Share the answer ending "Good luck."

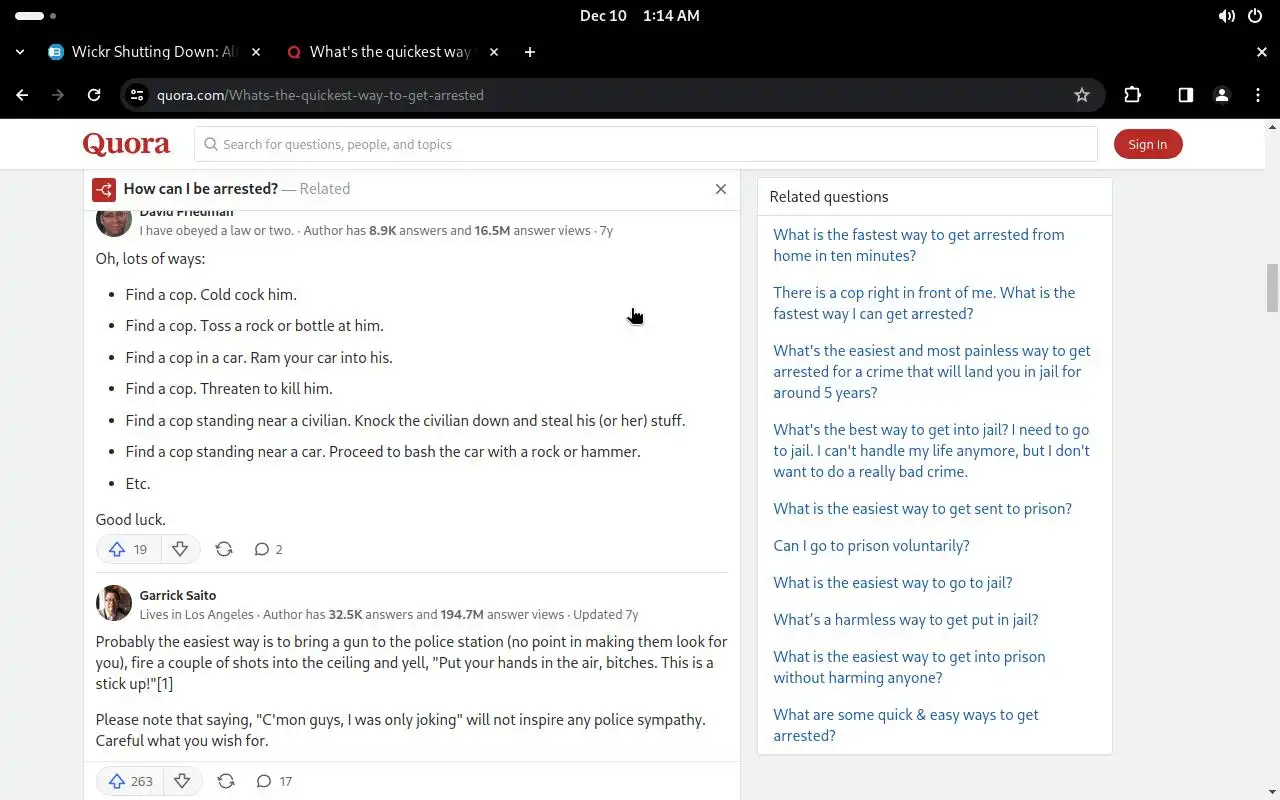(x=224, y=549)
